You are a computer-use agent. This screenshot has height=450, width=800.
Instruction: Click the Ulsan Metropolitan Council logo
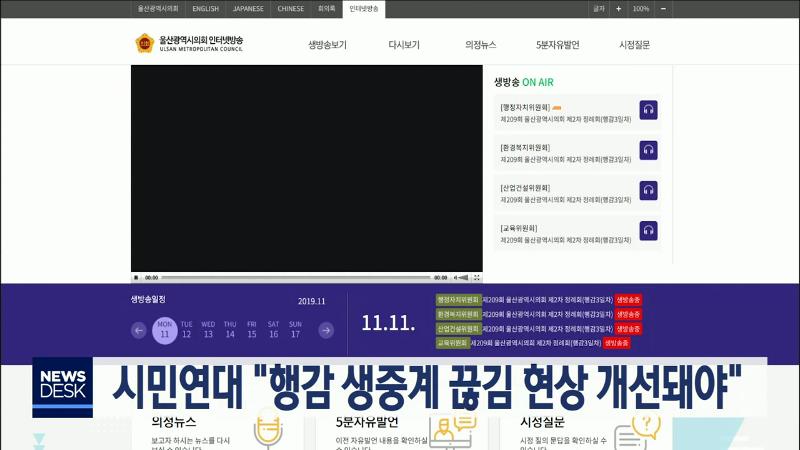[x=189, y=44]
